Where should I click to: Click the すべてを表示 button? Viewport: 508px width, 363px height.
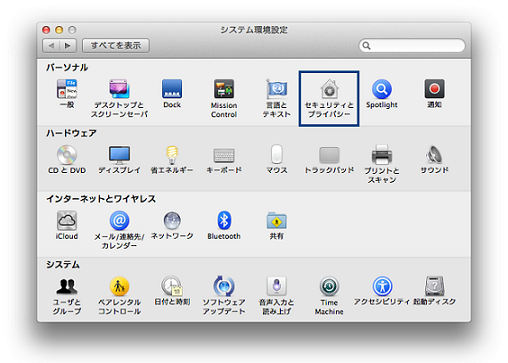click(x=116, y=45)
